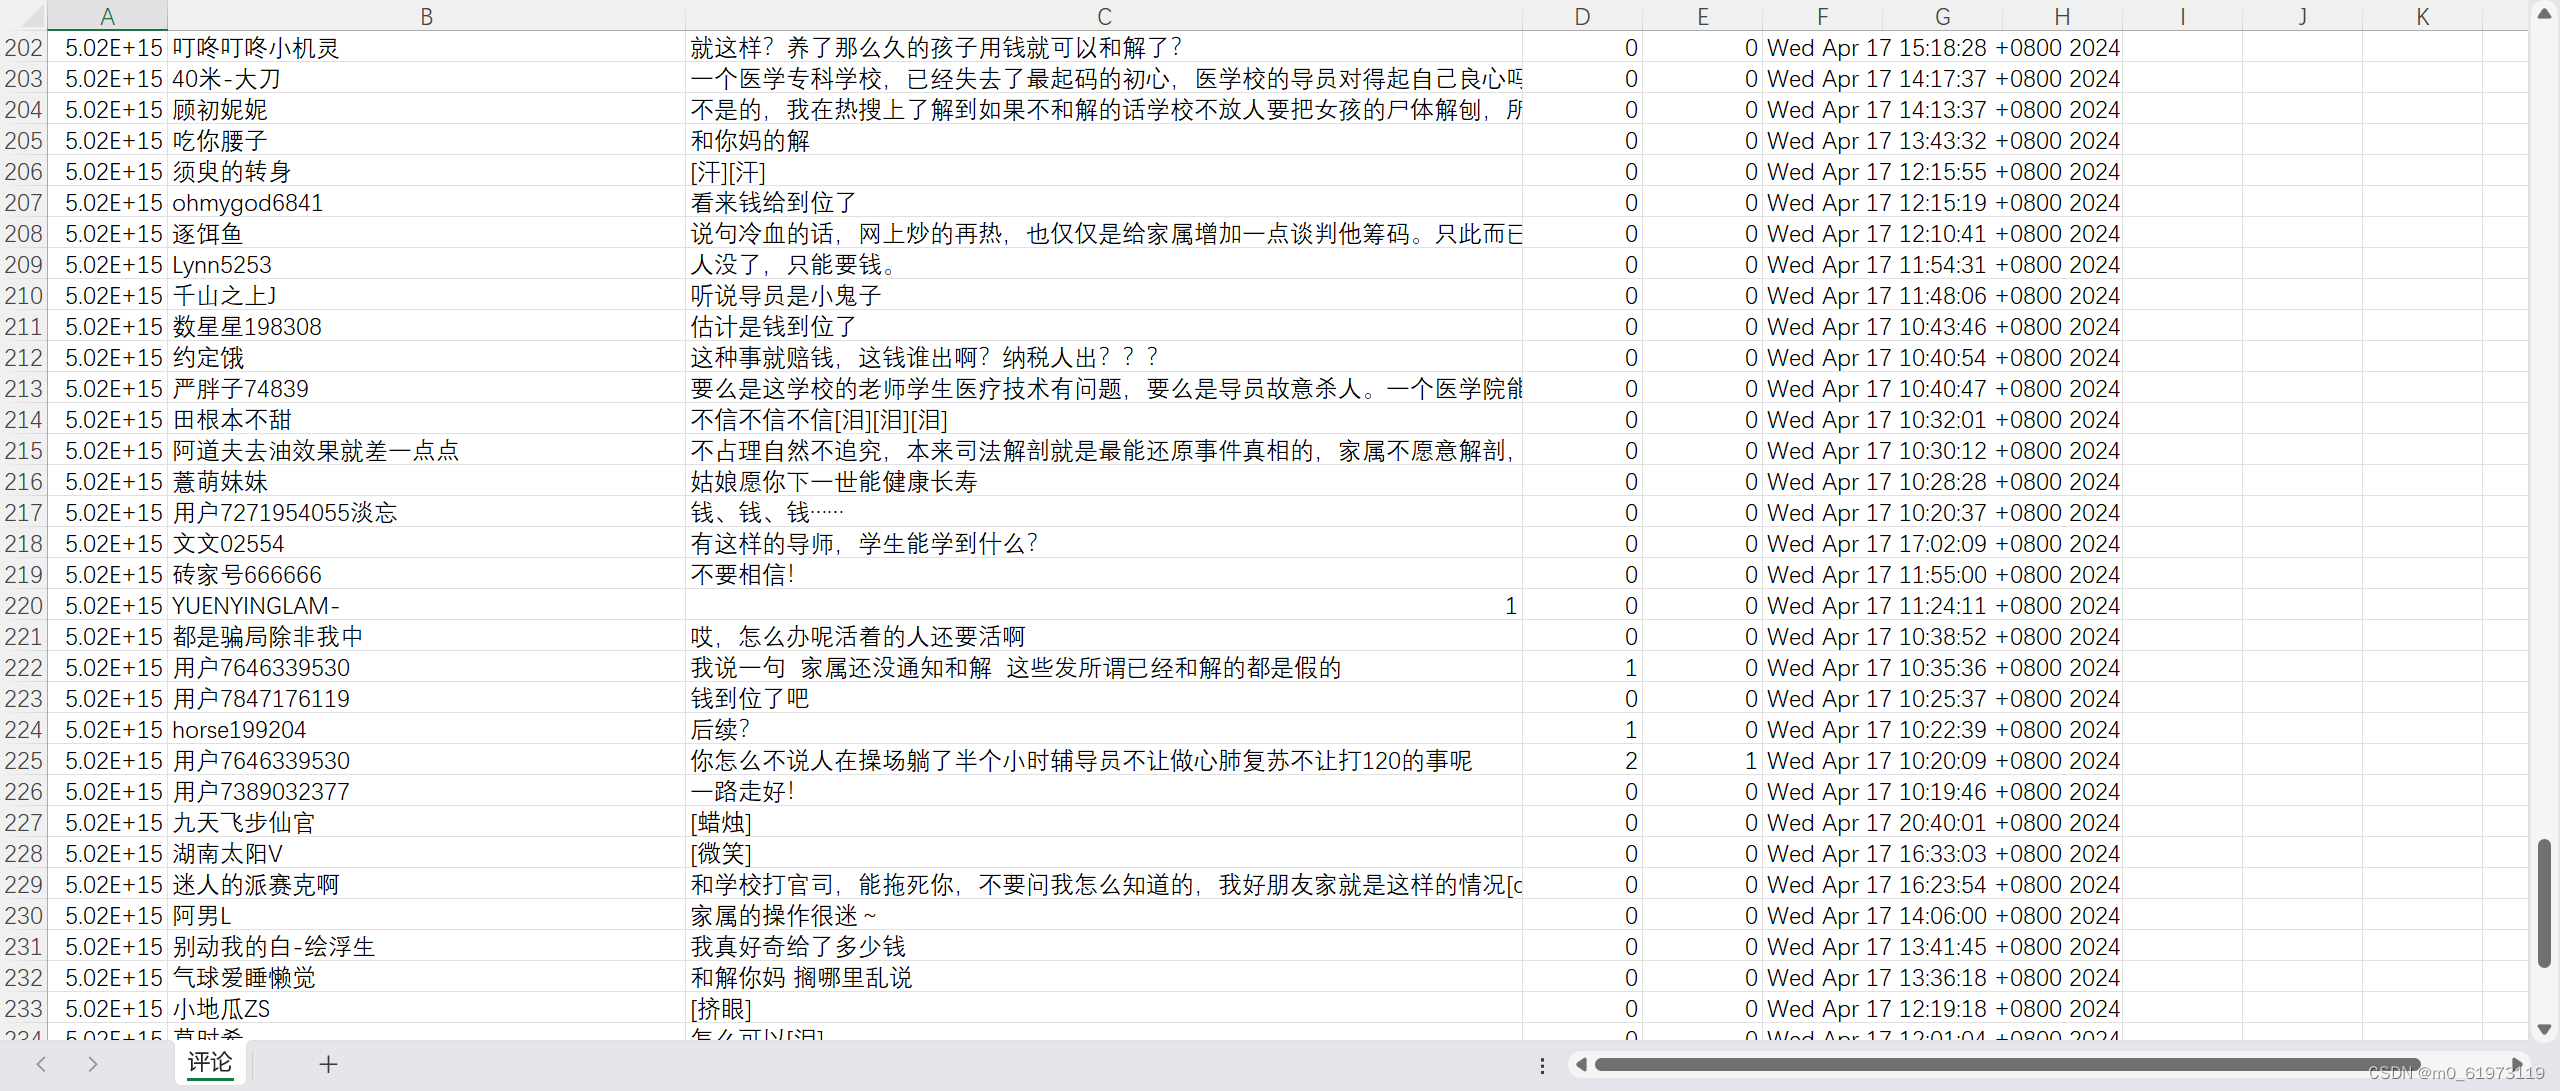This screenshot has width=2560, height=1091.
Task: Select row 233 header
Action: (23, 1009)
